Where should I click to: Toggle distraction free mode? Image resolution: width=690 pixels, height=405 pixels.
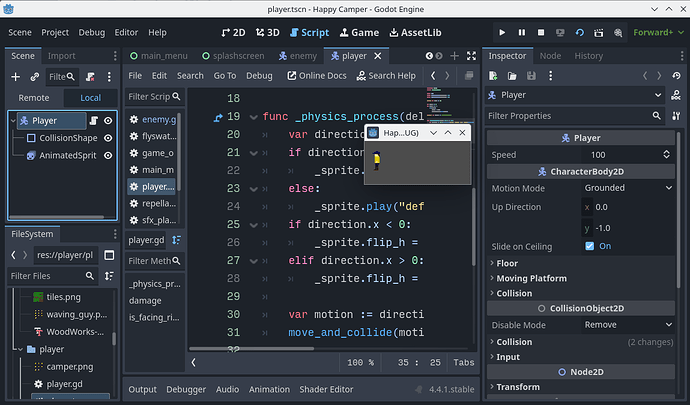[471, 56]
